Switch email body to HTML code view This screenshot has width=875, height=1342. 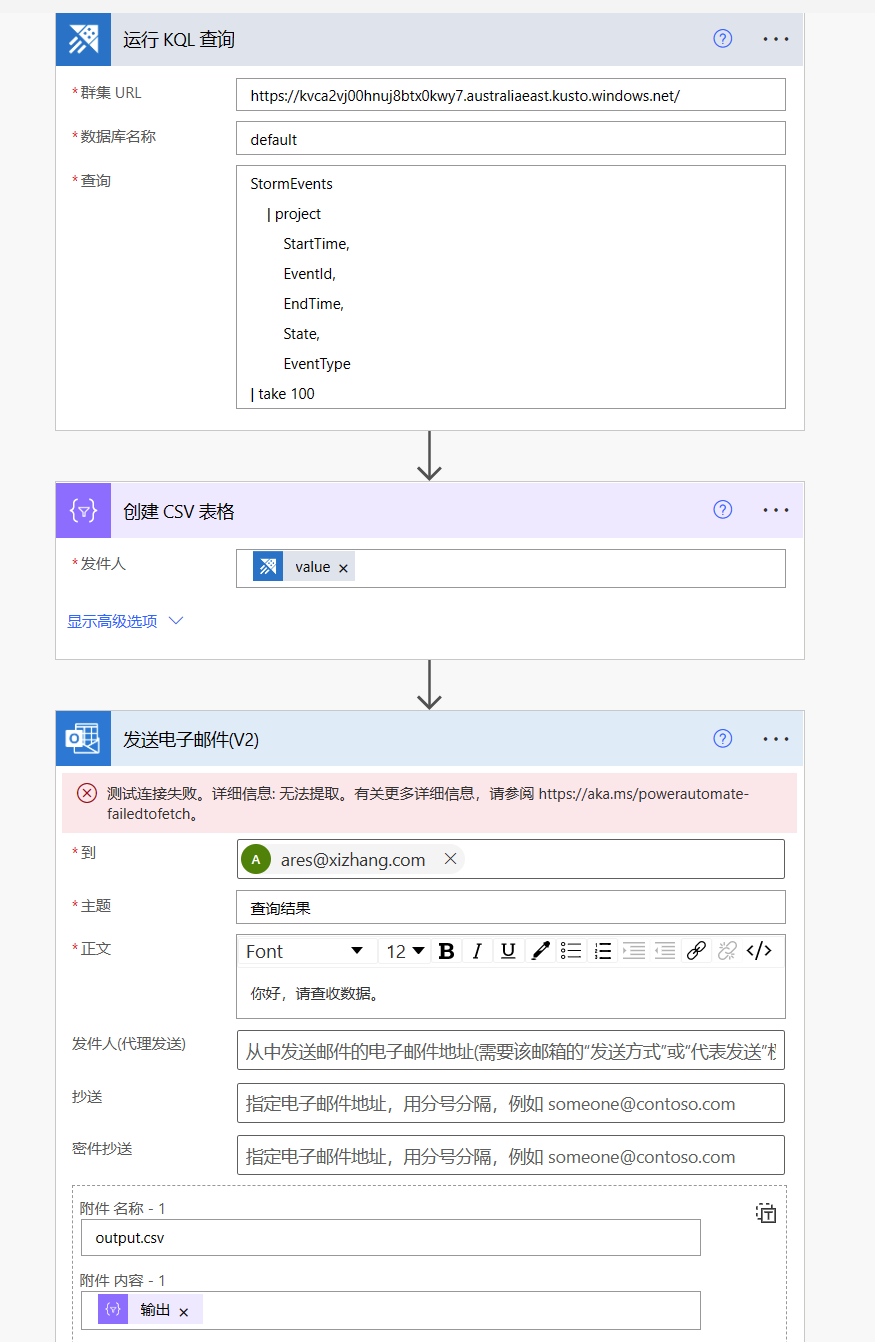(759, 951)
